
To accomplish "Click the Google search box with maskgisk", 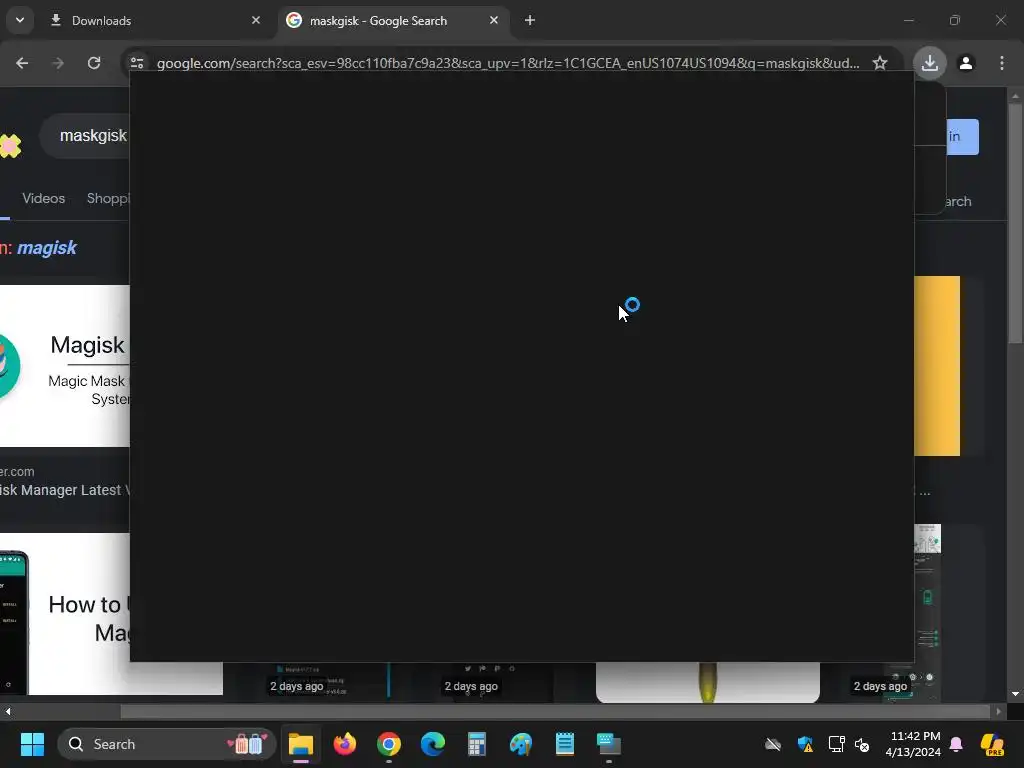I will coord(85,136).
